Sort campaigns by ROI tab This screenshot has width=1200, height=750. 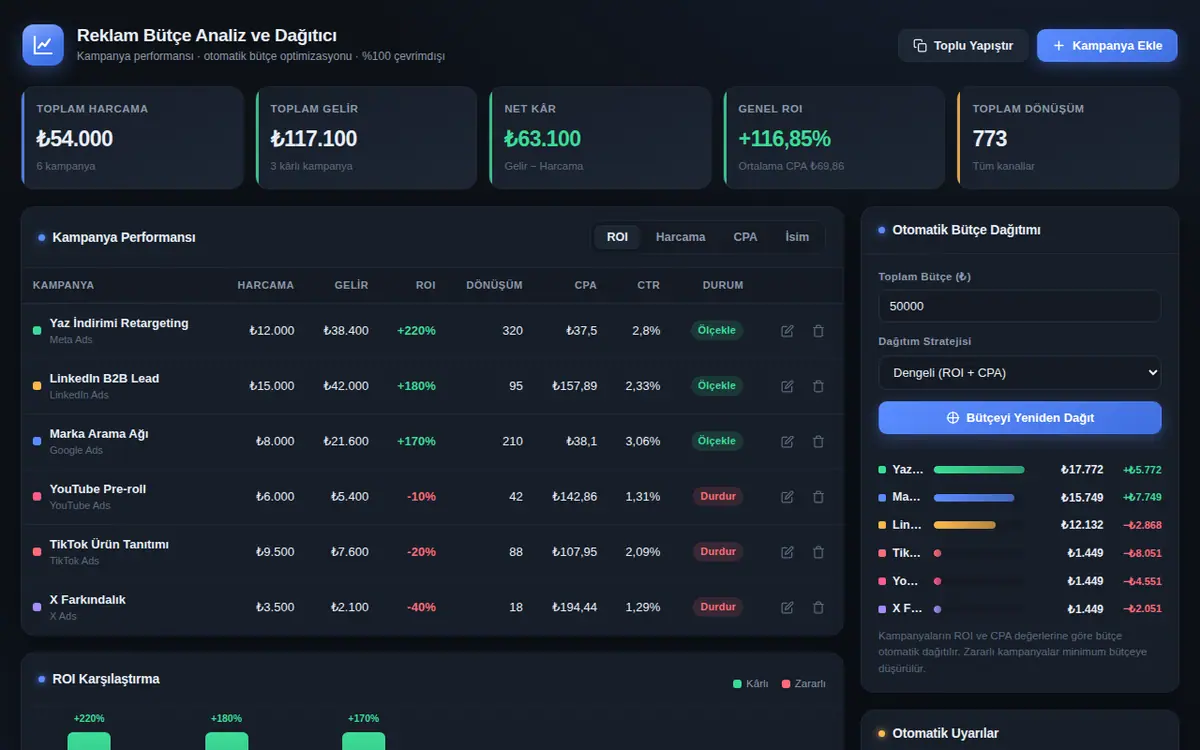pos(617,237)
